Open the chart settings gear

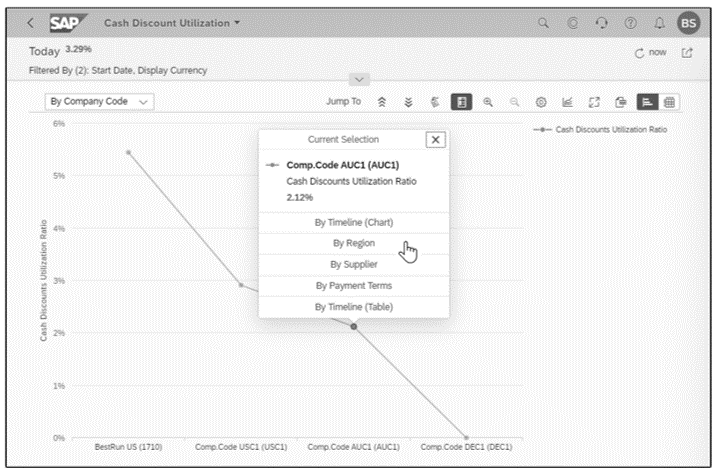tap(541, 102)
